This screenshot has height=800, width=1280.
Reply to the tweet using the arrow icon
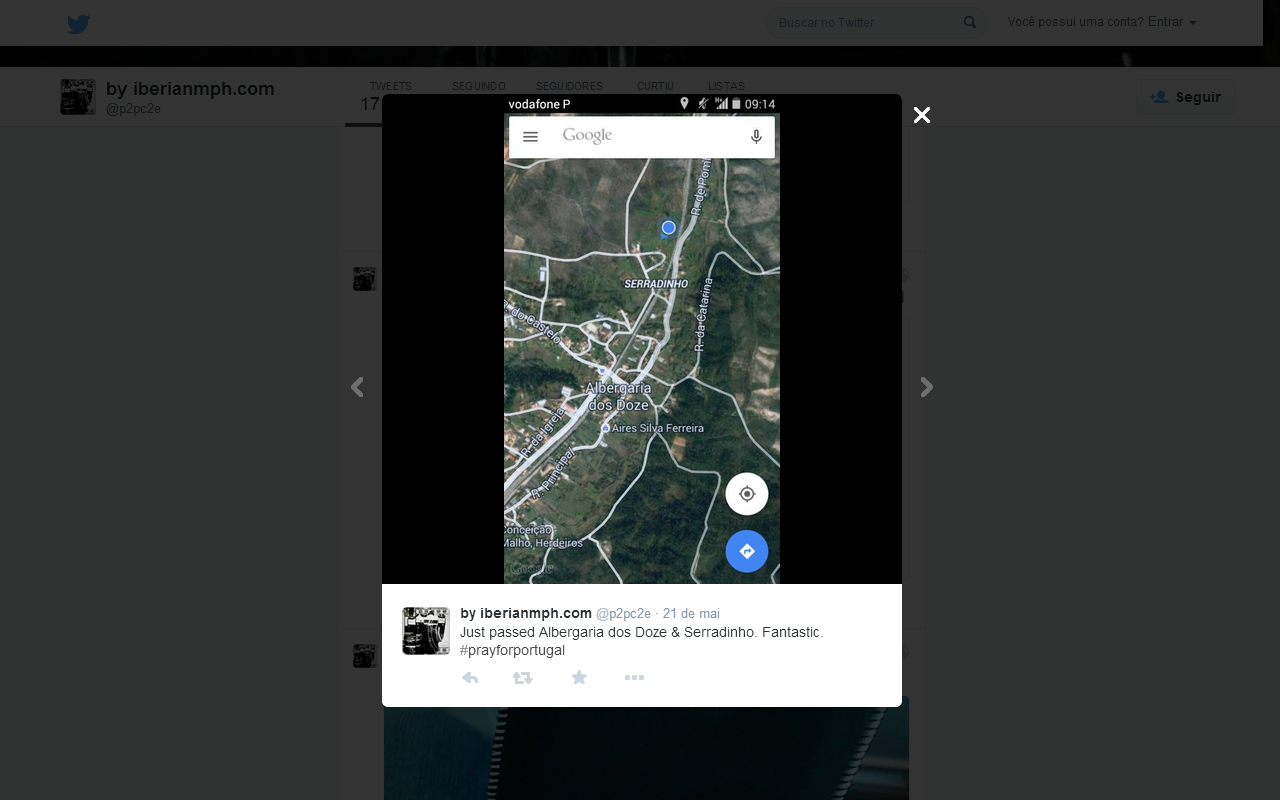point(470,678)
